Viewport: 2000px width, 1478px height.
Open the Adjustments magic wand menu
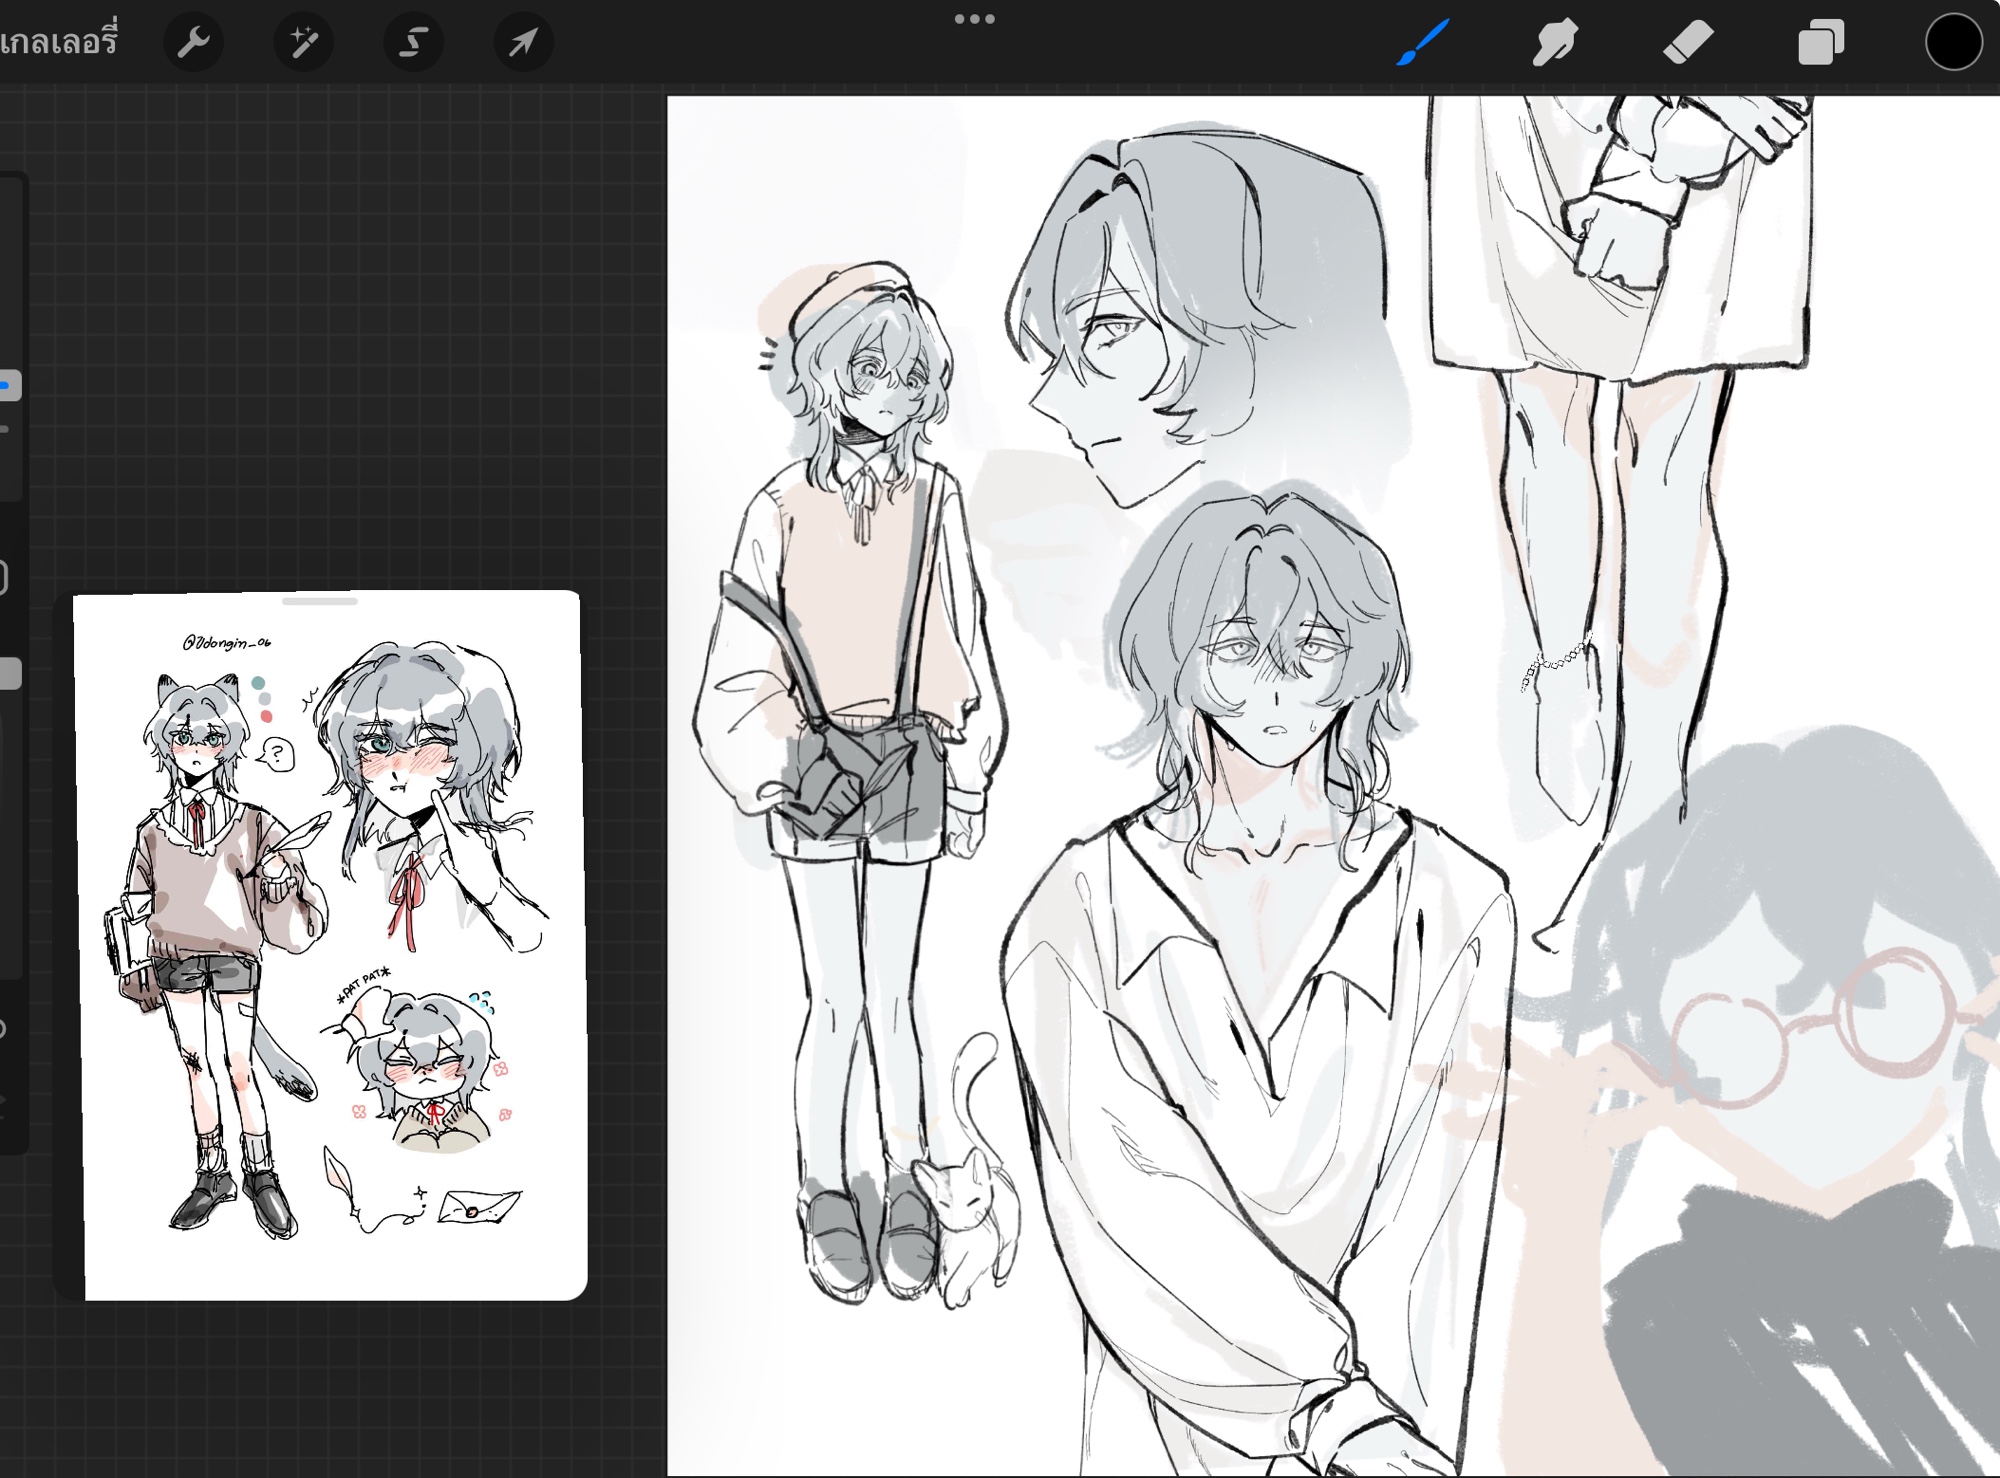tap(303, 43)
